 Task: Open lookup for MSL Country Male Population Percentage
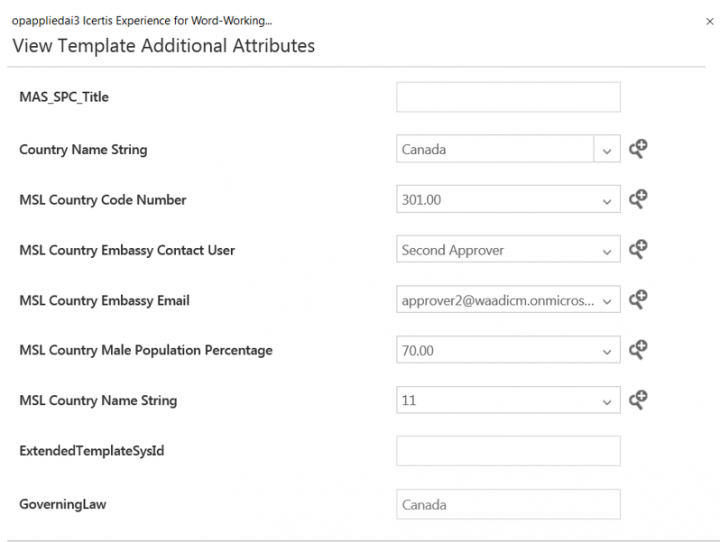tap(638, 350)
